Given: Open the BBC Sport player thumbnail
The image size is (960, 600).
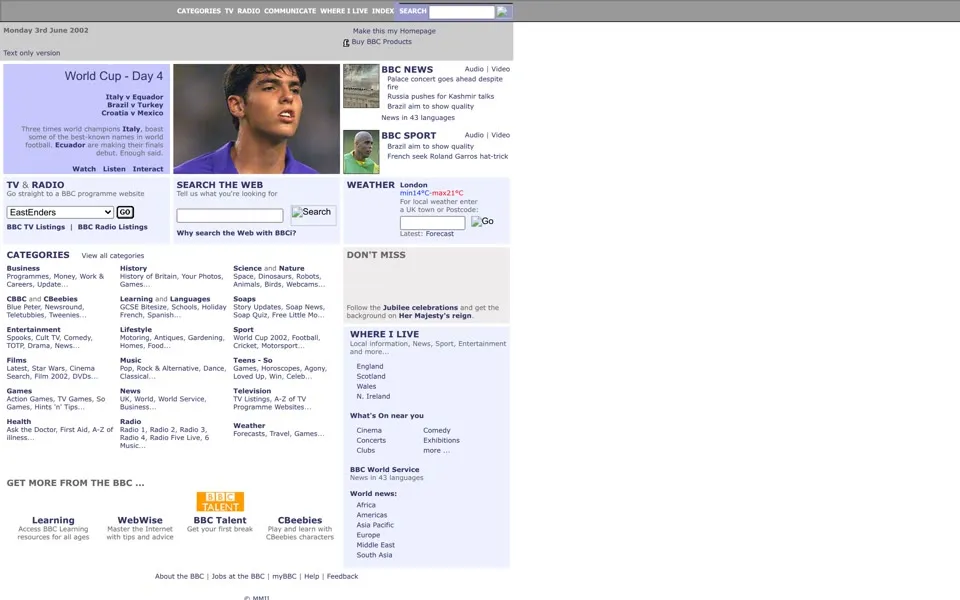Looking at the screenshot, I should pos(361,152).
